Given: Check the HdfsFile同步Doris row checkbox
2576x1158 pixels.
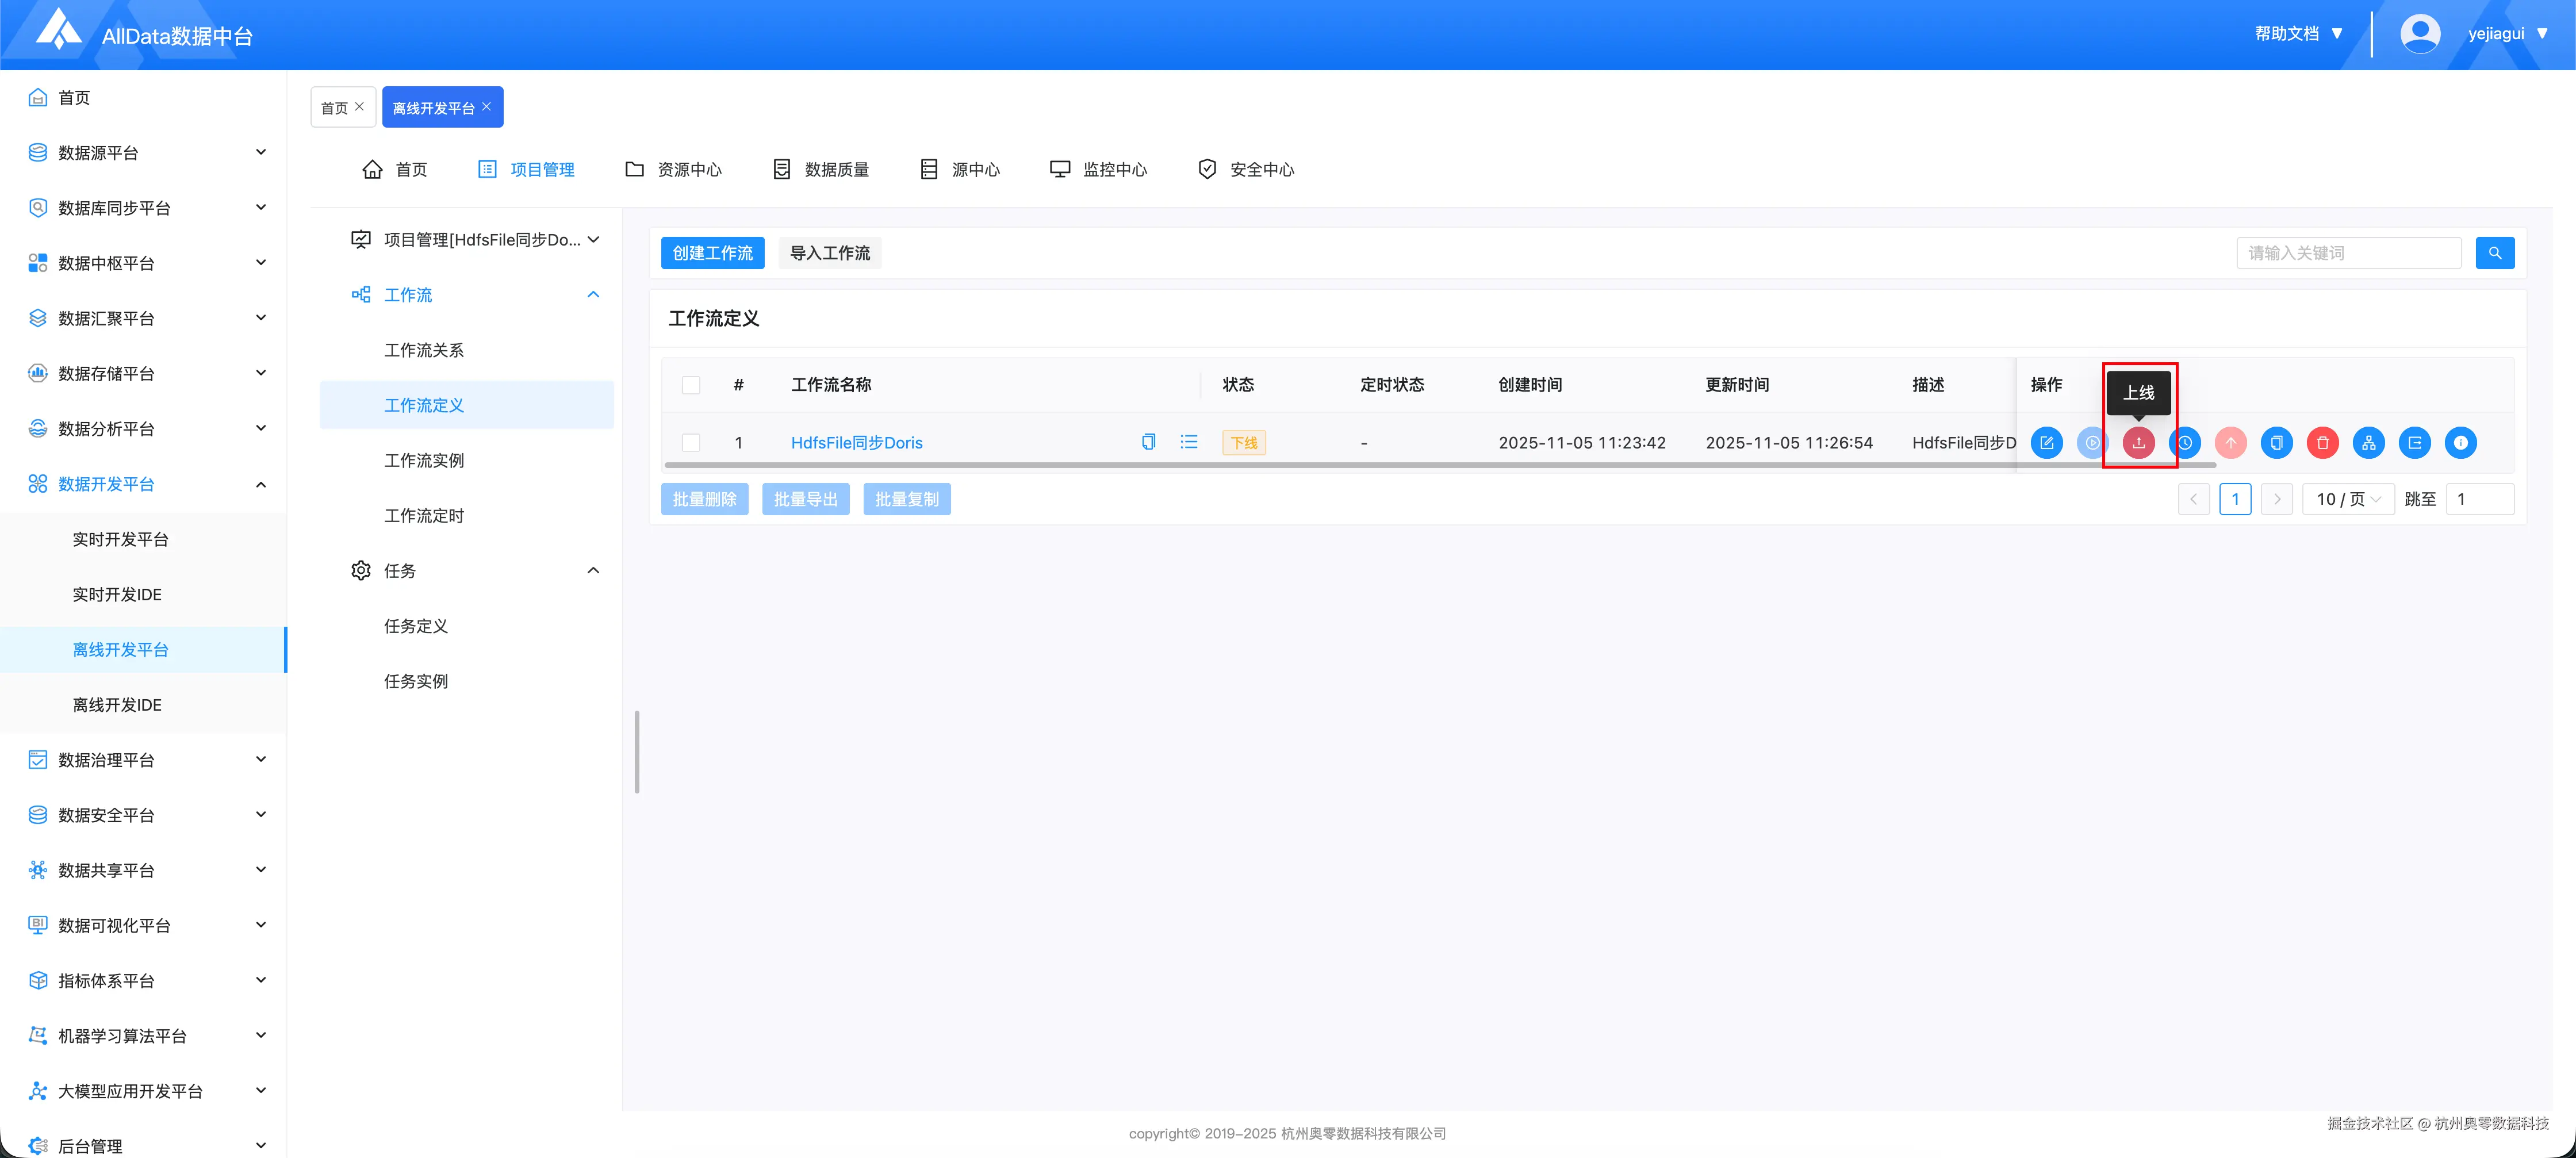Looking at the screenshot, I should [691, 443].
